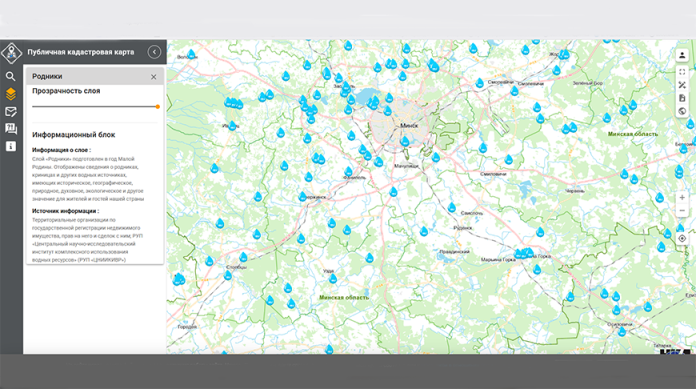Open the document export icon
This screenshot has height=389, width=696.
point(682,98)
